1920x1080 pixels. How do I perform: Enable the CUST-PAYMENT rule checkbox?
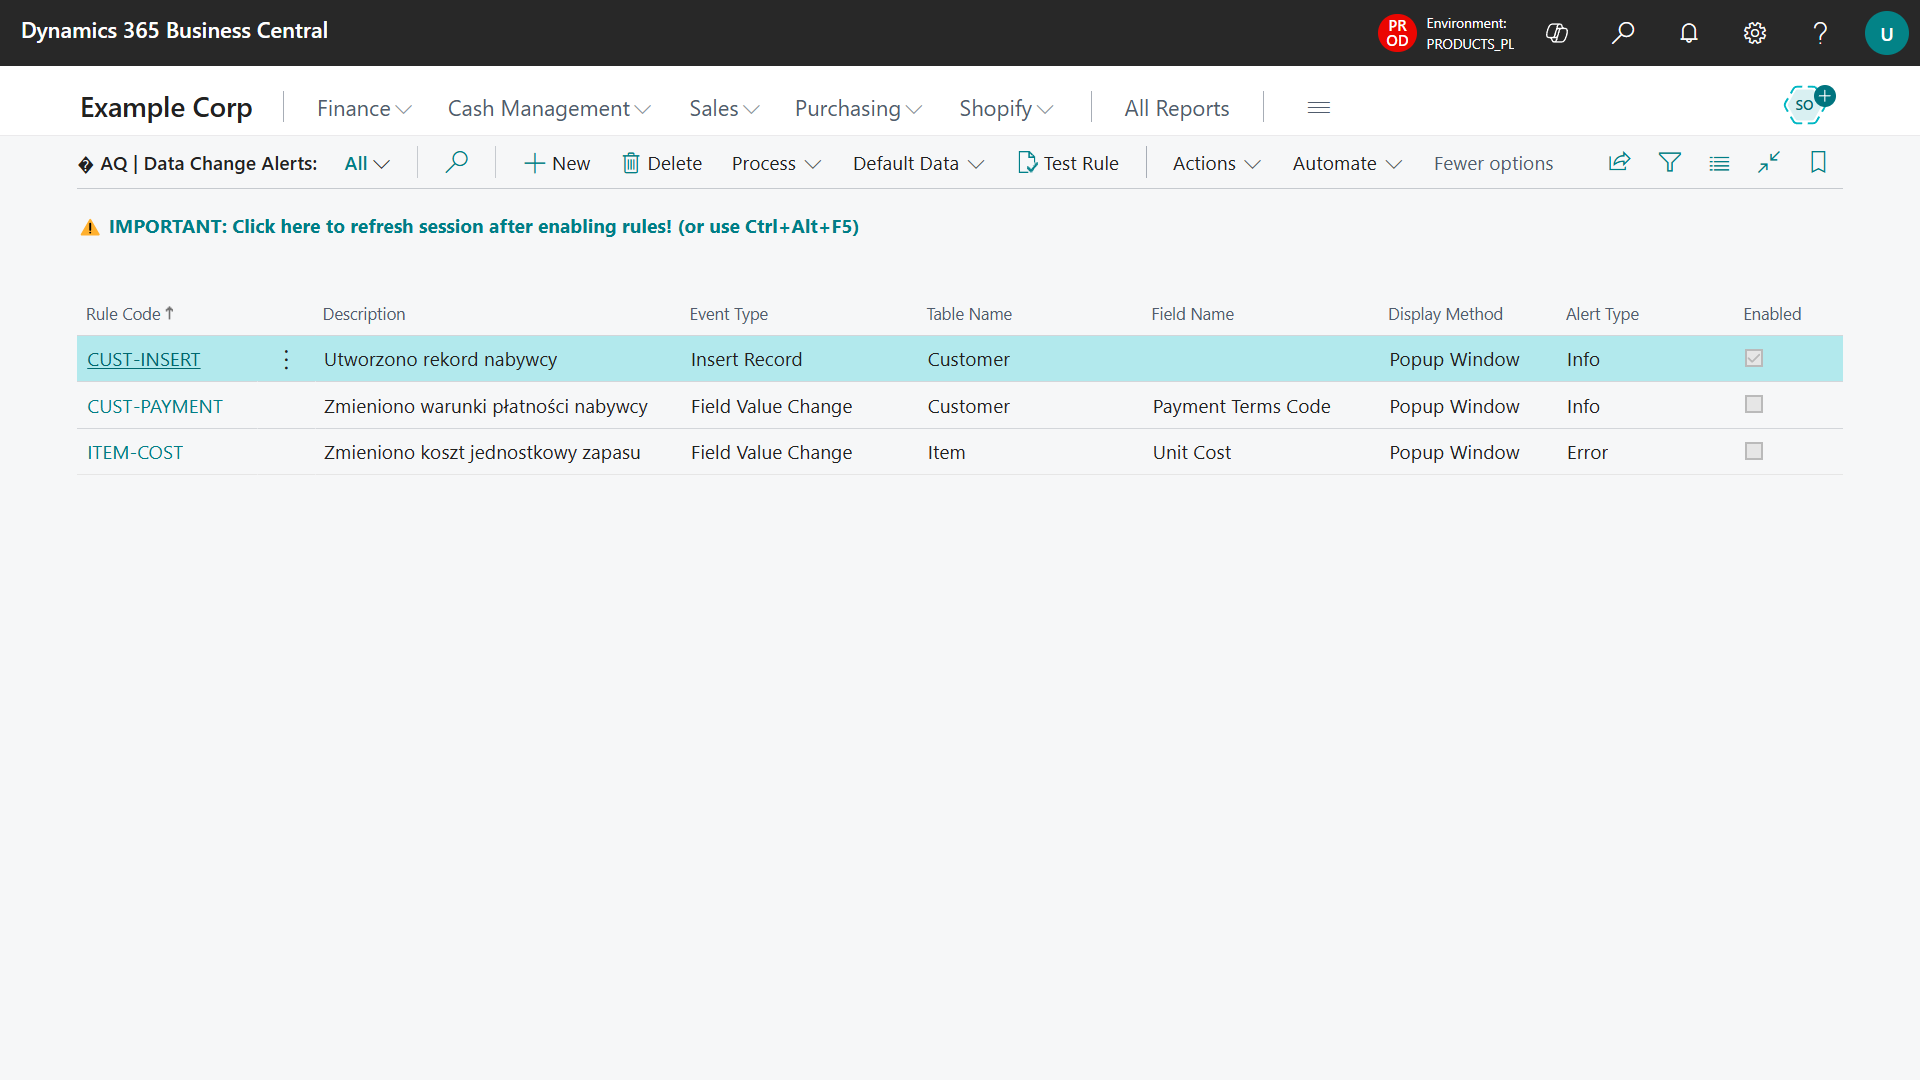click(x=1753, y=405)
